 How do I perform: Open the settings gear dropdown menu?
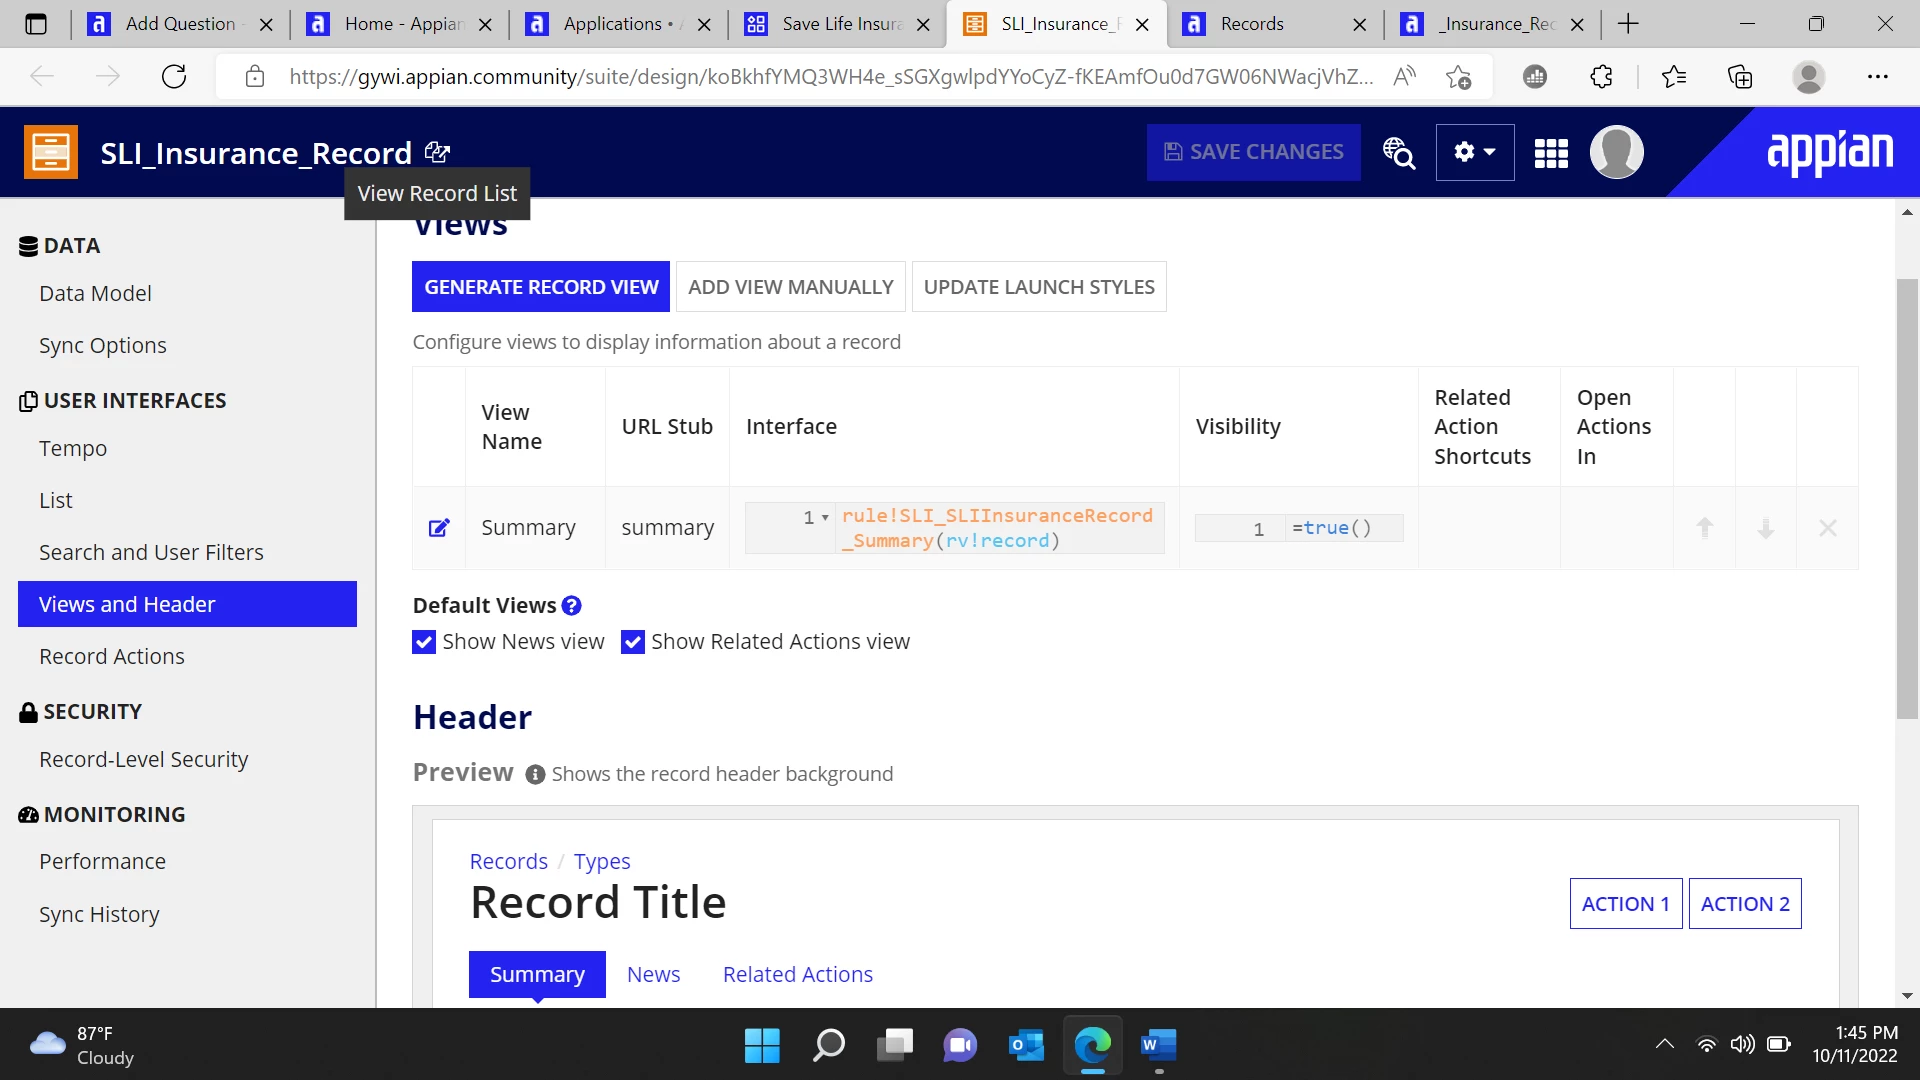click(1475, 152)
